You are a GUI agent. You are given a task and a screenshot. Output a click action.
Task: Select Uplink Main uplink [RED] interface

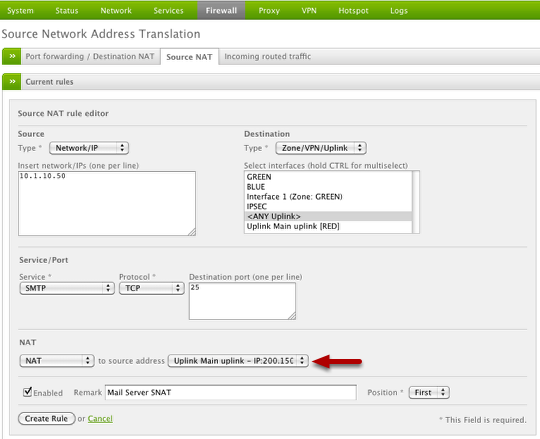pos(328,226)
